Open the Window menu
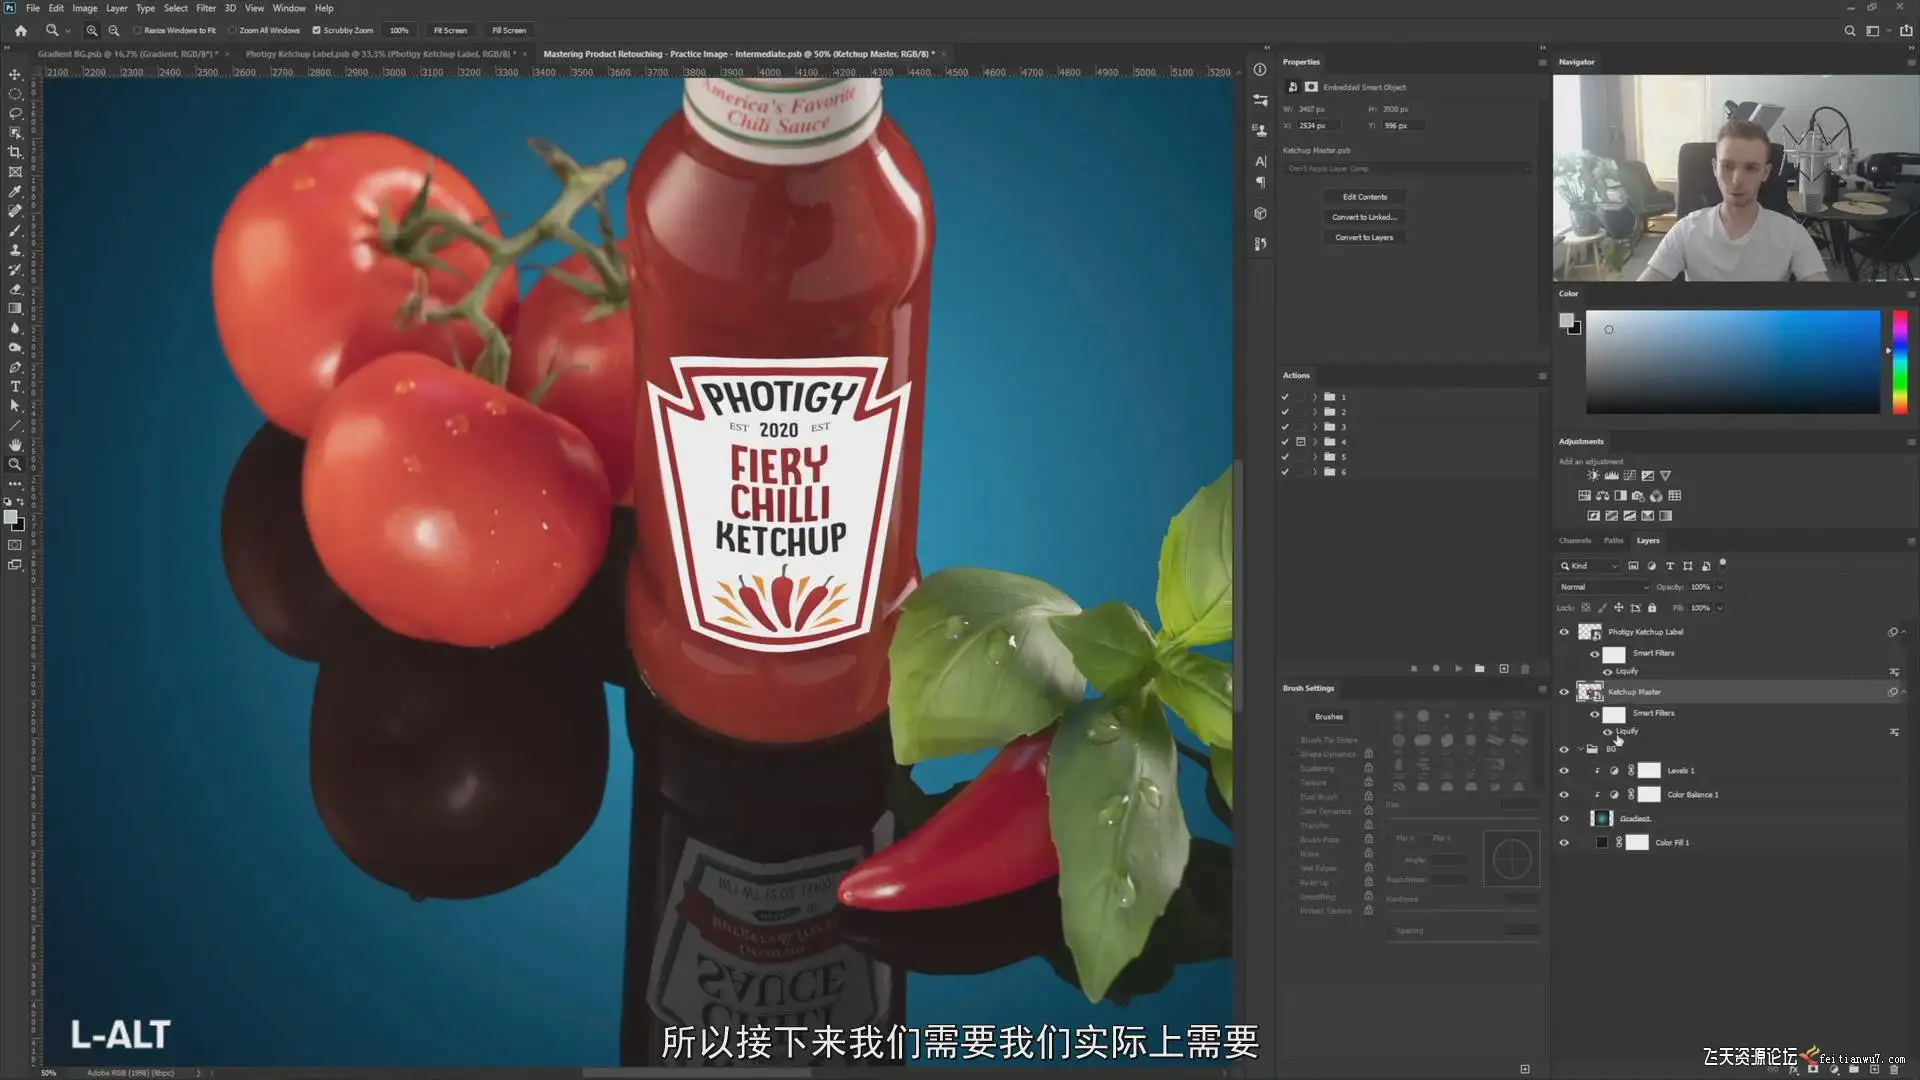The width and height of the screenshot is (1920, 1080). (x=289, y=8)
